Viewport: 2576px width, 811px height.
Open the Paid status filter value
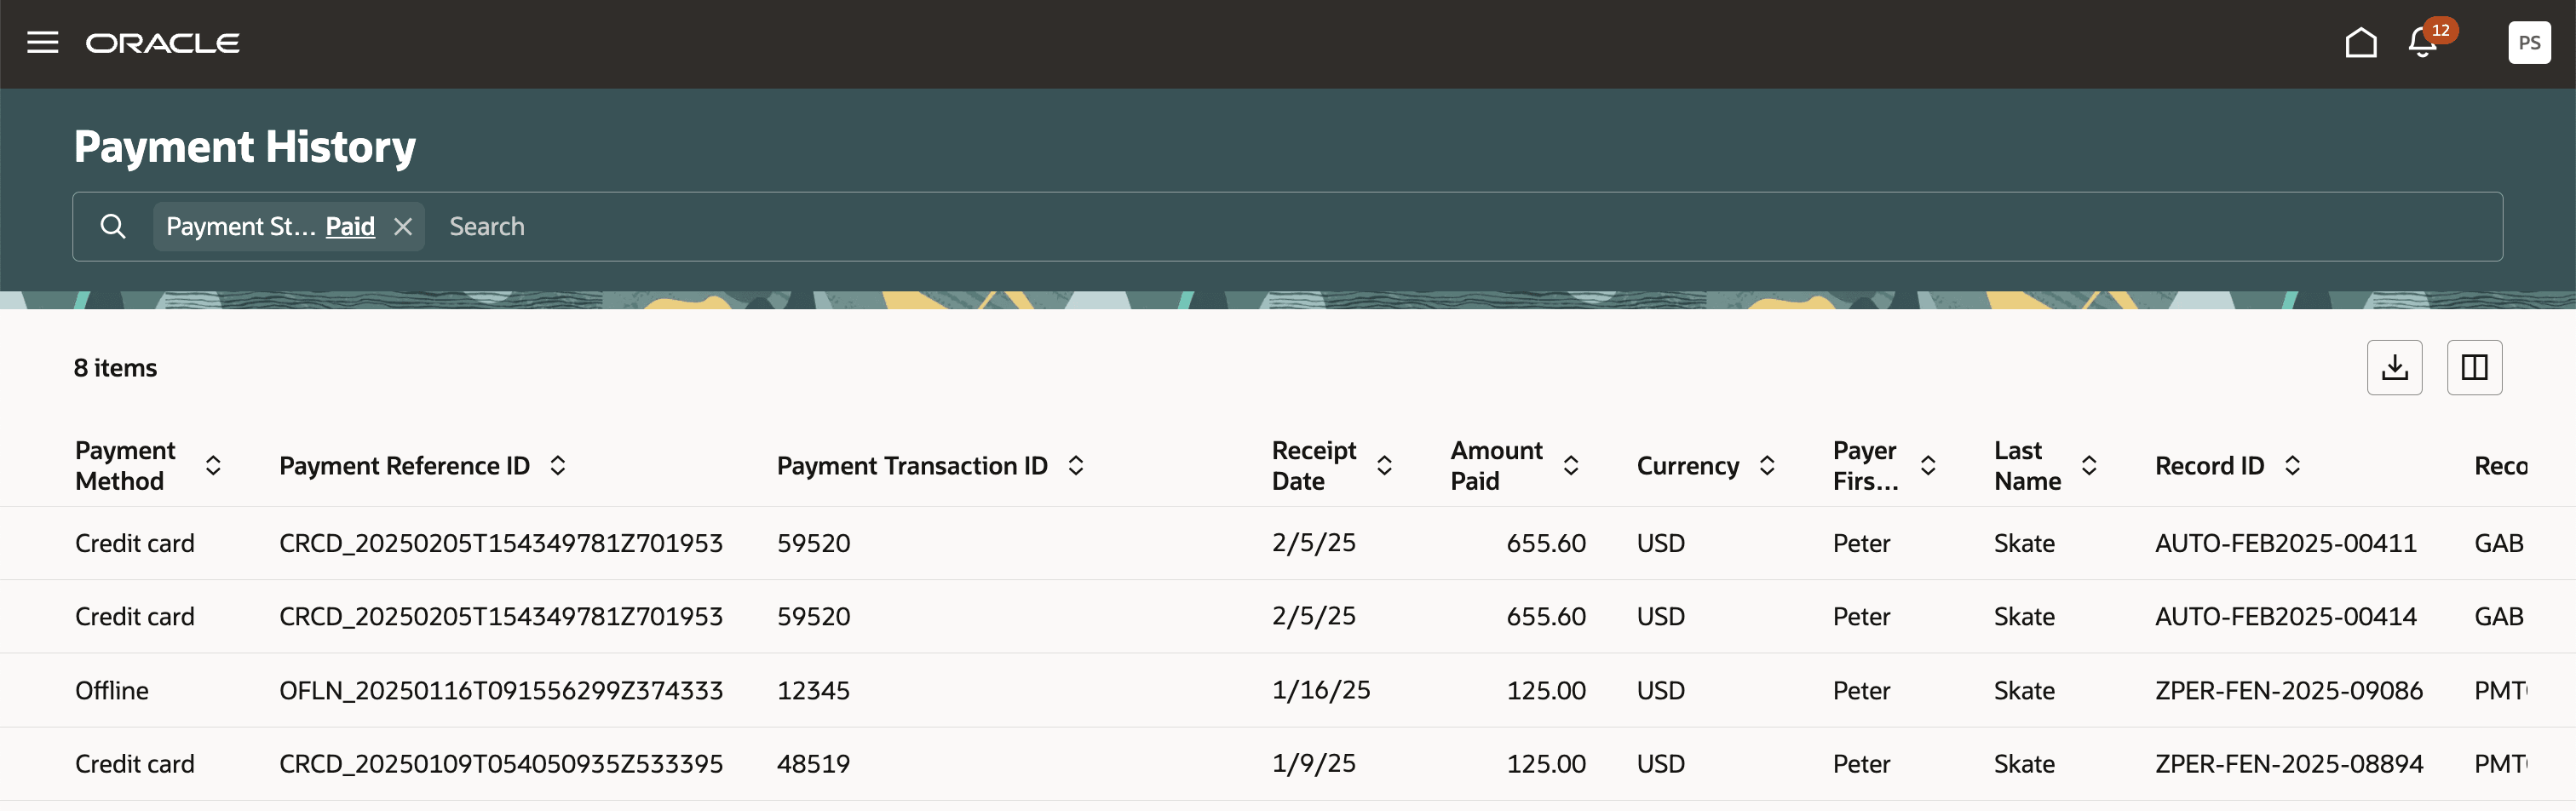click(x=349, y=226)
